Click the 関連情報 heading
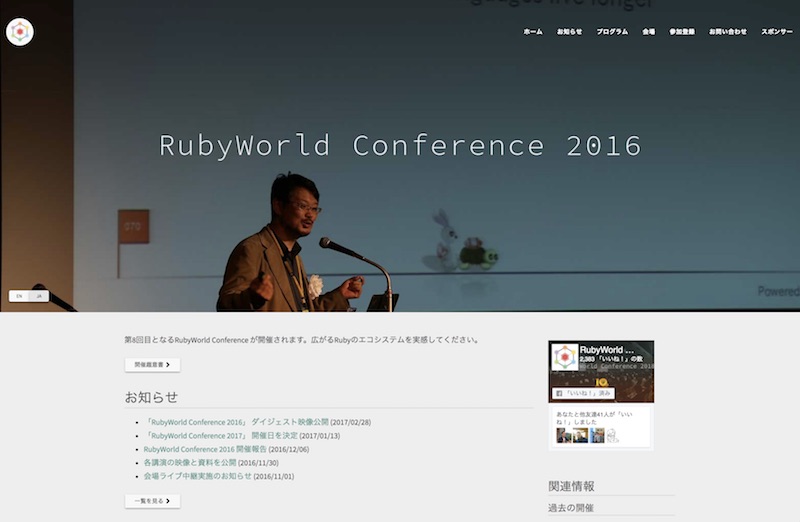The height and width of the screenshot is (522, 800). point(571,486)
